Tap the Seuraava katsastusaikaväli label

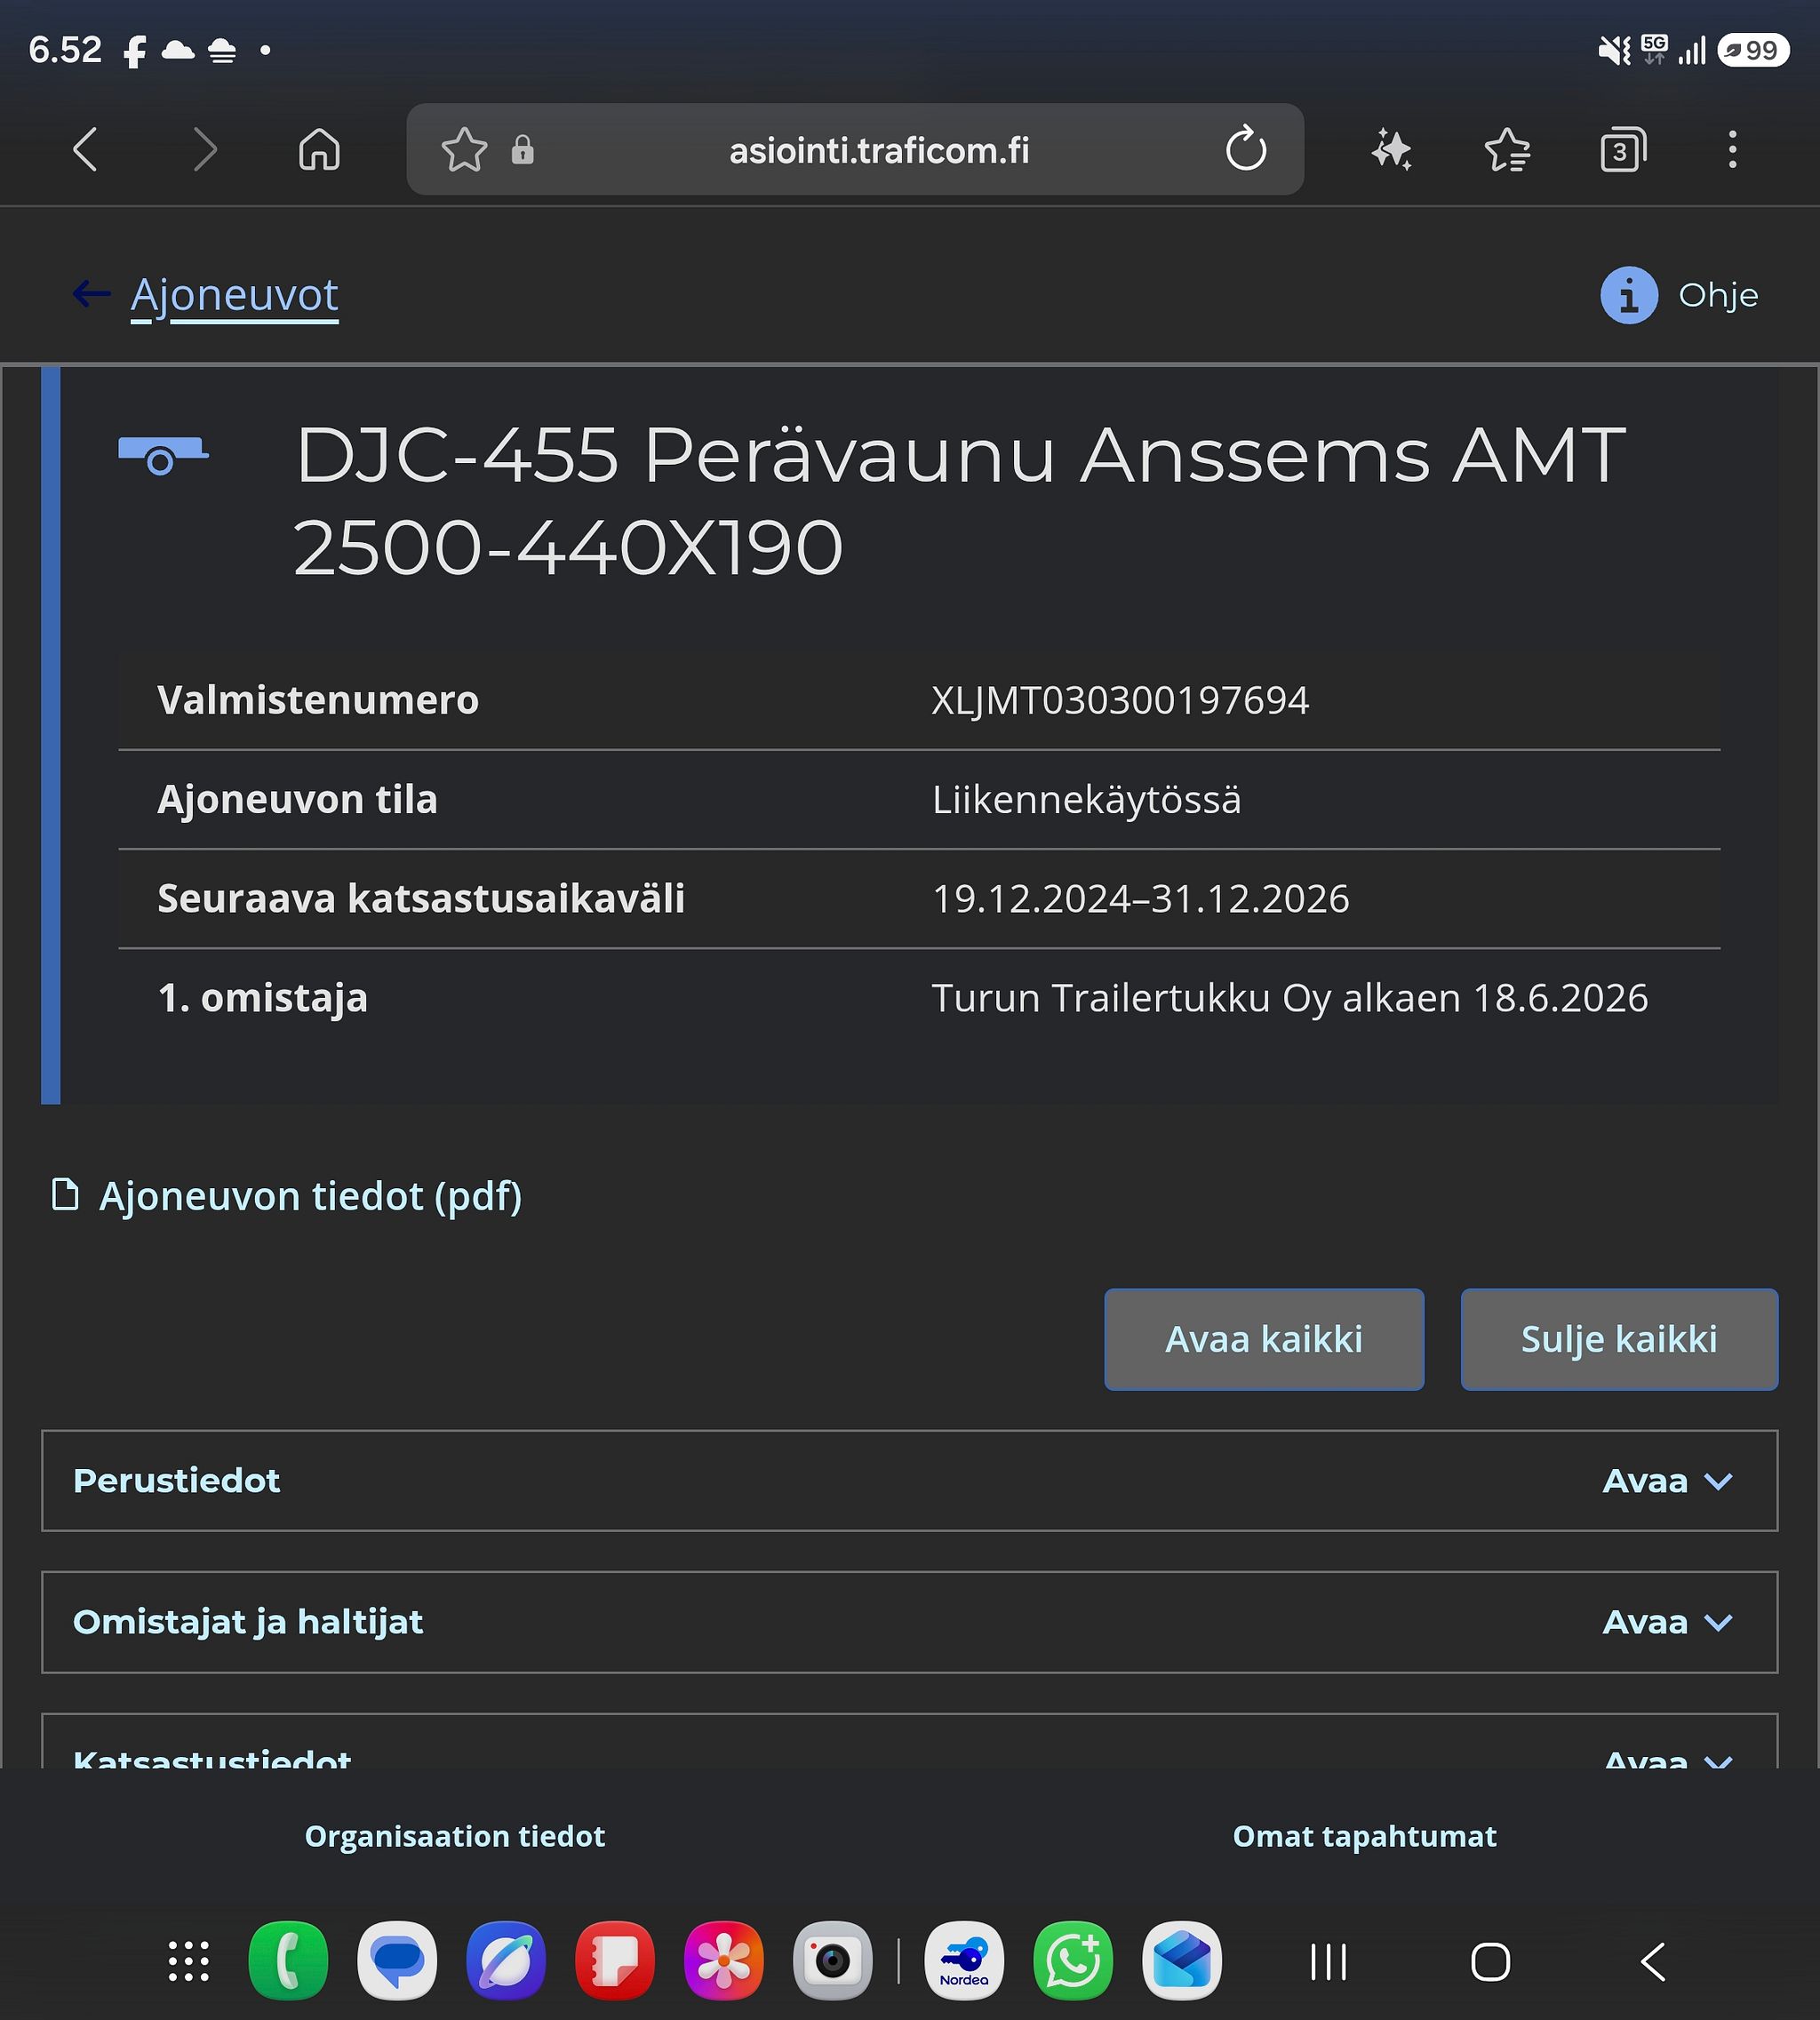pos(421,898)
